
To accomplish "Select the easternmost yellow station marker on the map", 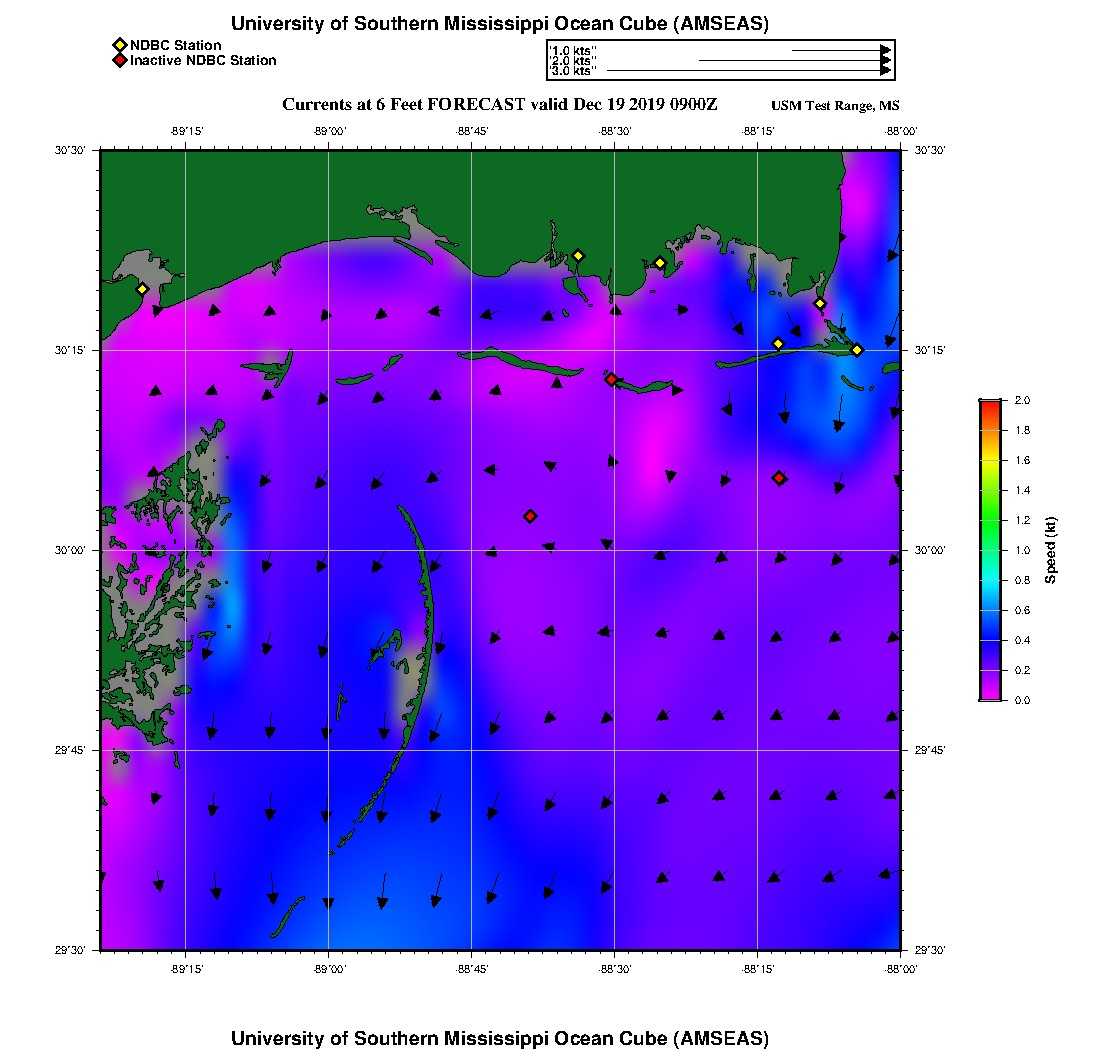I will click(857, 350).
